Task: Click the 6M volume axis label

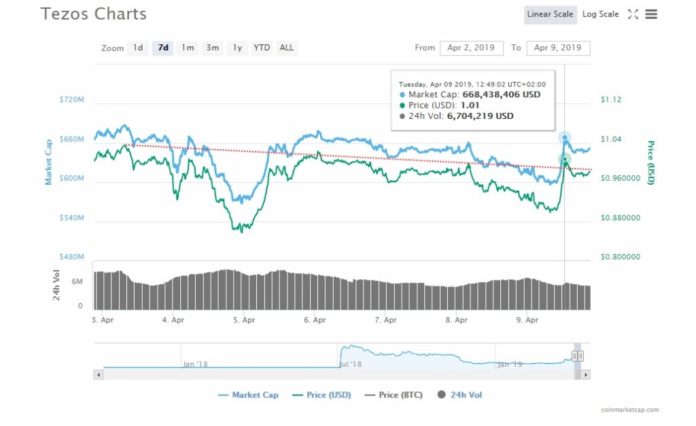Action: [77, 282]
